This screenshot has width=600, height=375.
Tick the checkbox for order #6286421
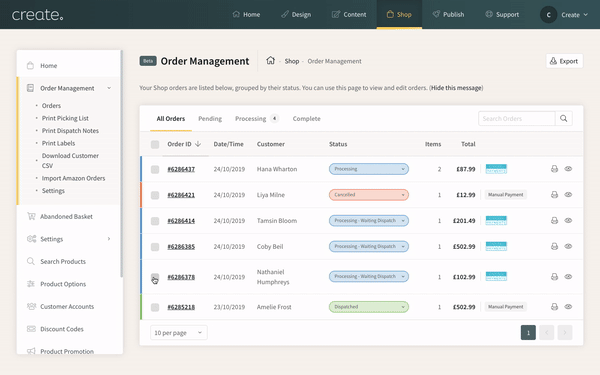155,195
